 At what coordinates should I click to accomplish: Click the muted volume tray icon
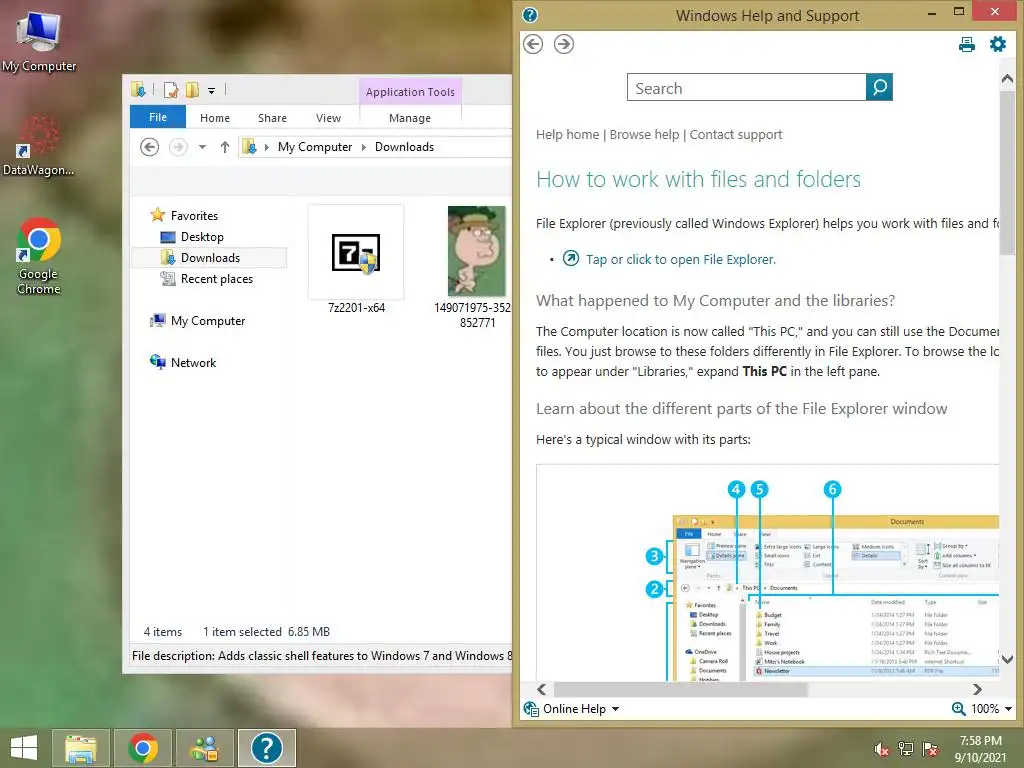[882, 749]
